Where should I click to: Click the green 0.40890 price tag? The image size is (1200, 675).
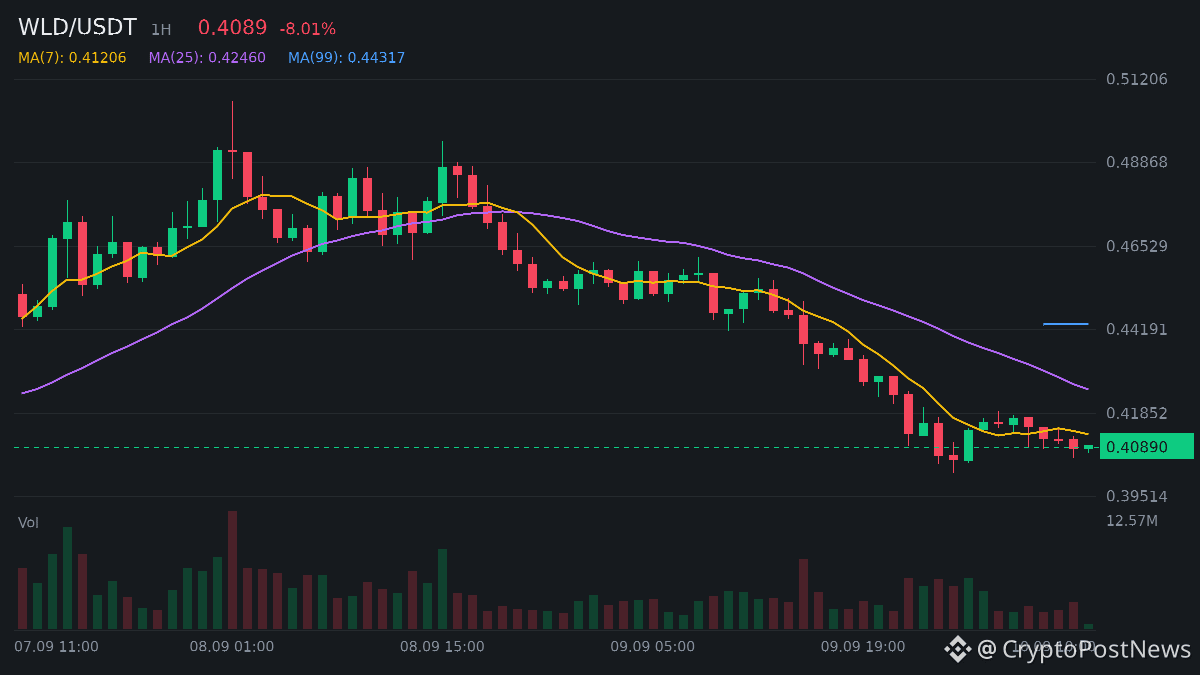pos(1146,446)
